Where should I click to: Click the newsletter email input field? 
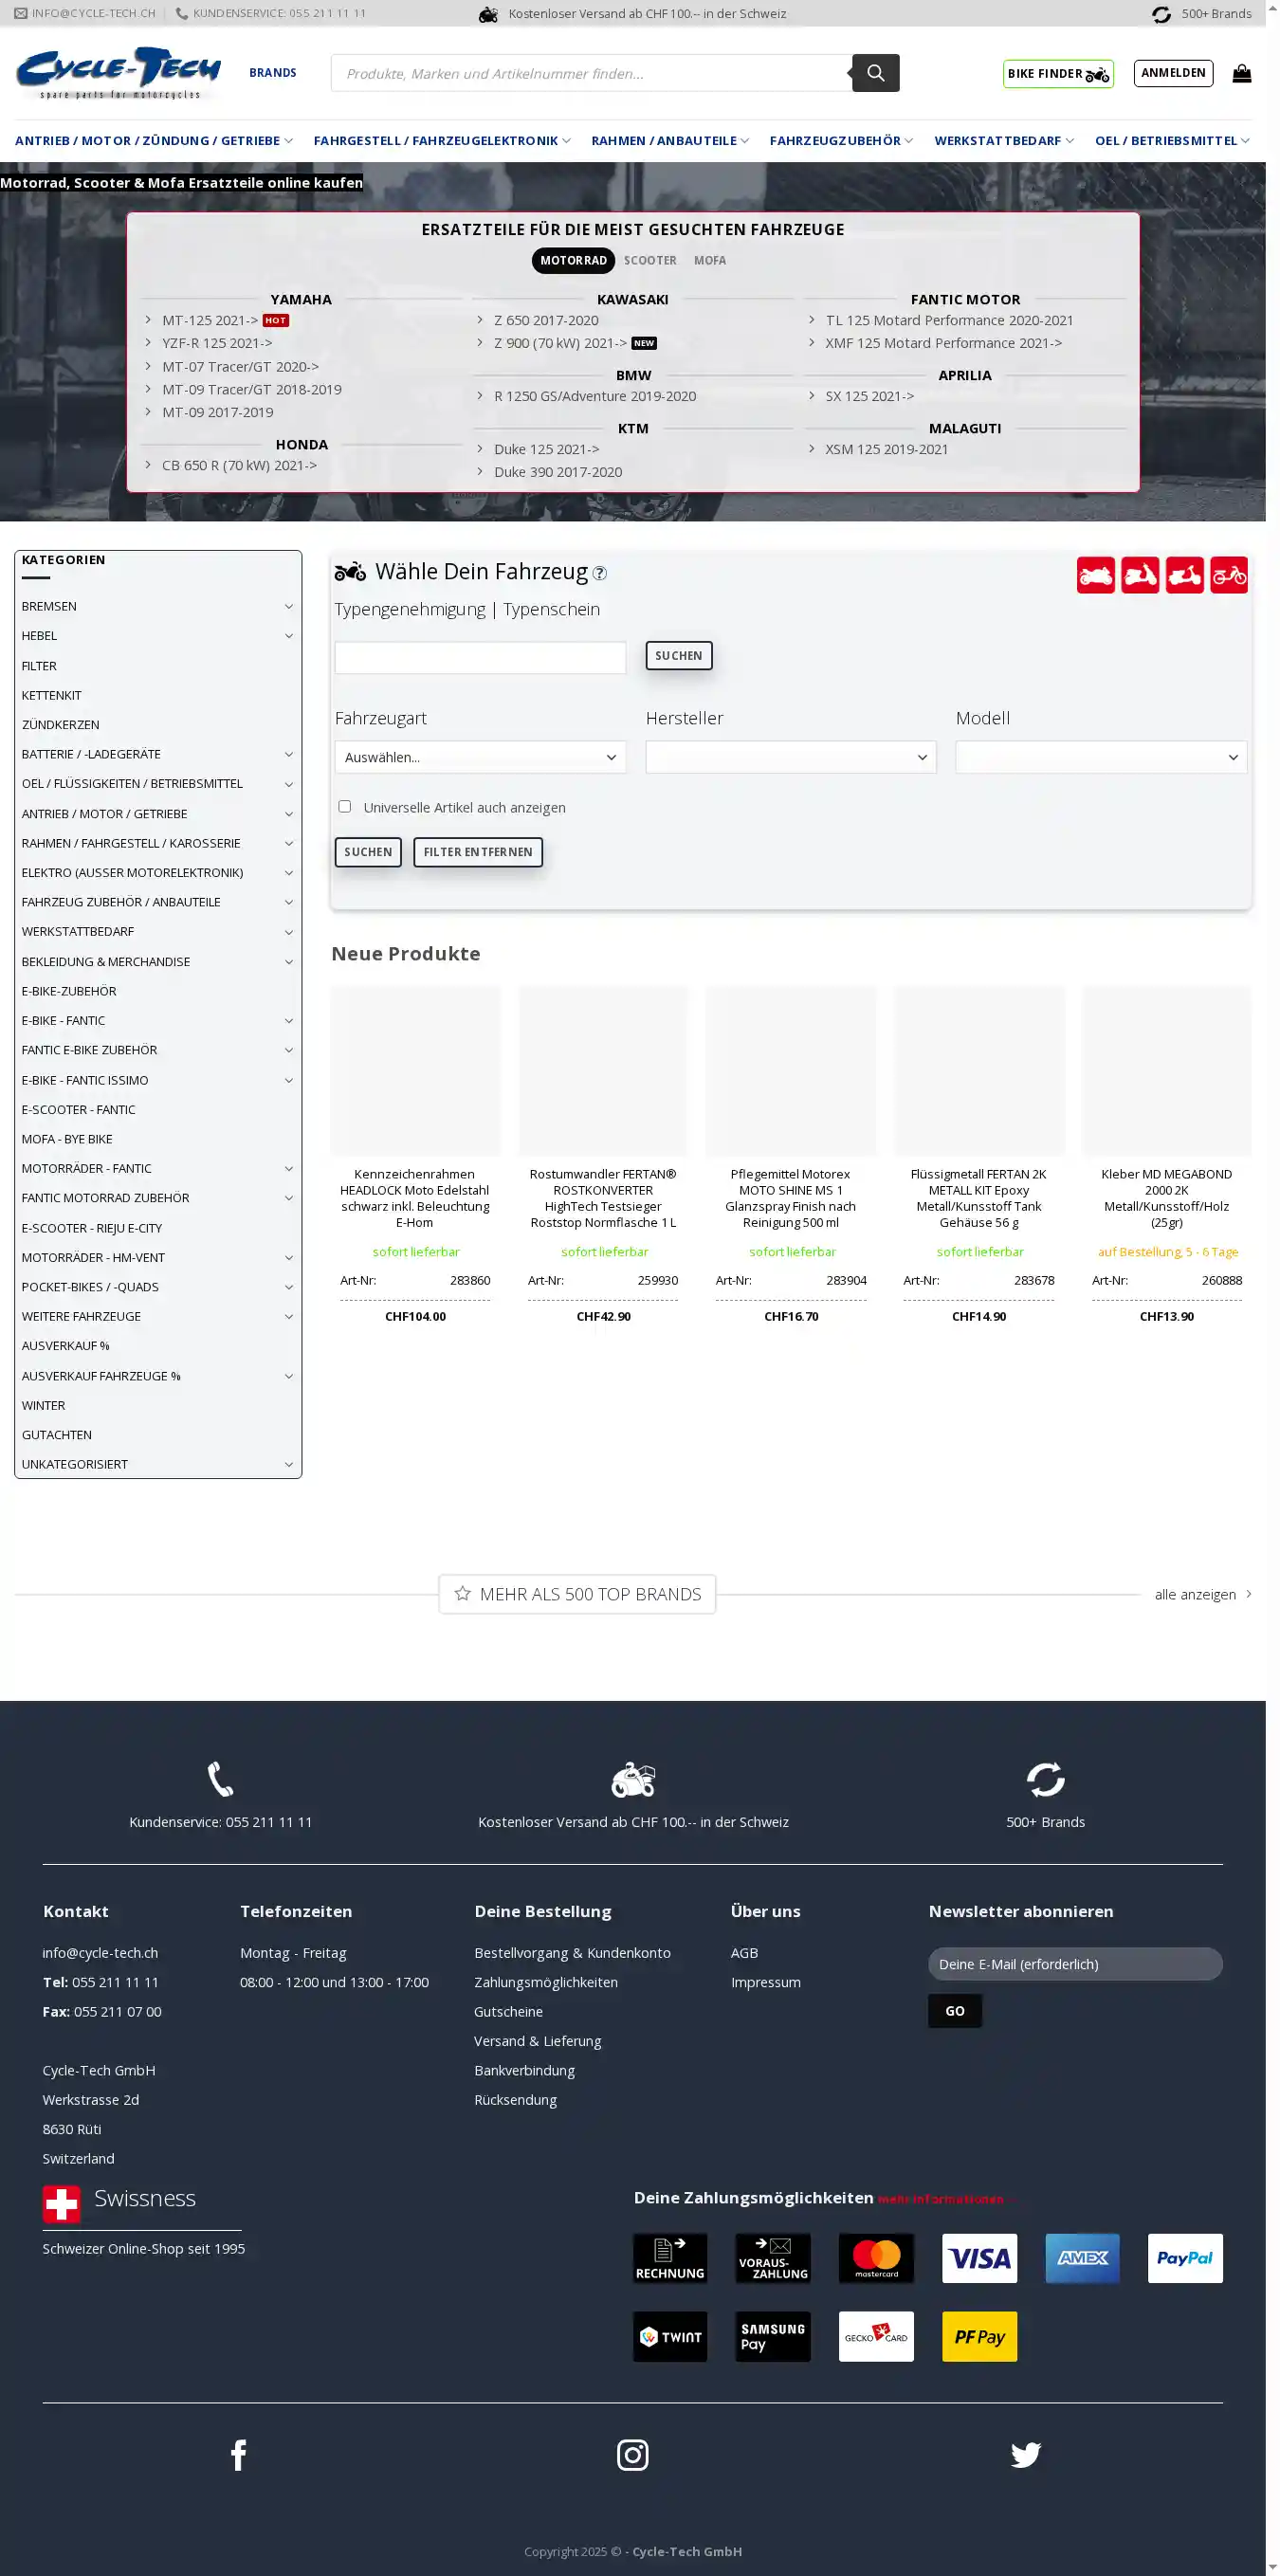click(x=1074, y=1964)
